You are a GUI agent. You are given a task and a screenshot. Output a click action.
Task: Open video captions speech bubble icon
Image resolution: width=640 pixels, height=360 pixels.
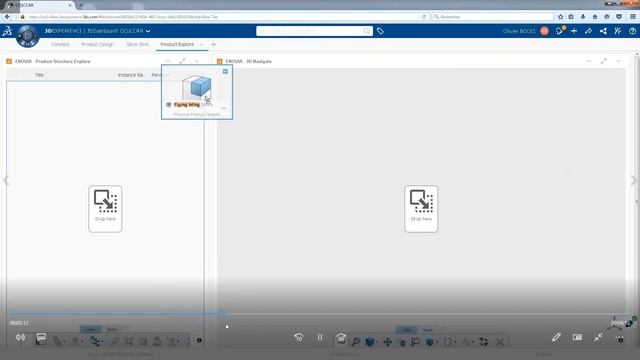(41, 338)
